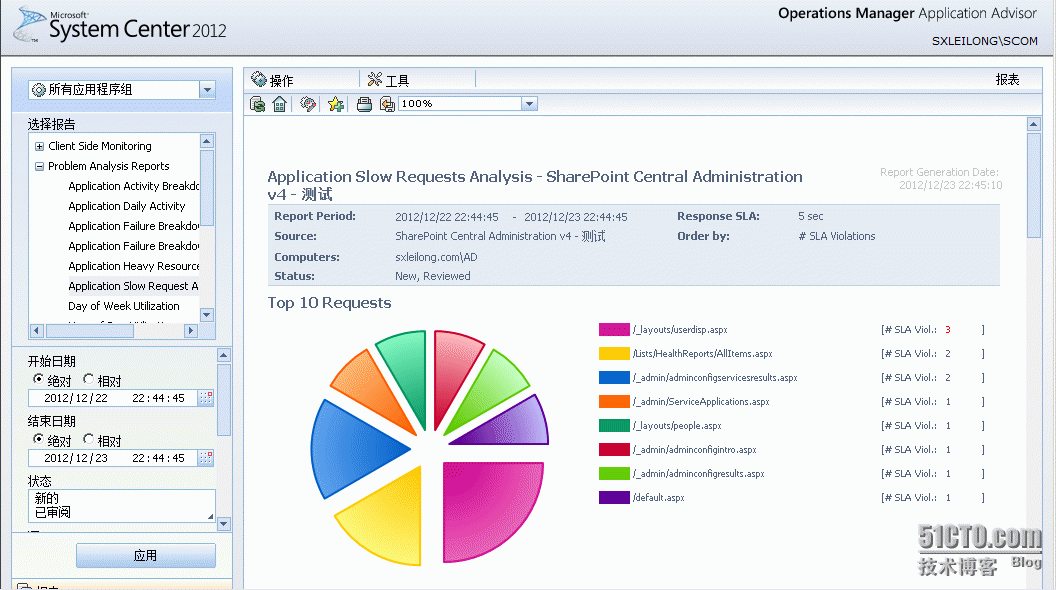Click computer name sxleilong.com\AD
This screenshot has height=590, width=1056.
436,257
